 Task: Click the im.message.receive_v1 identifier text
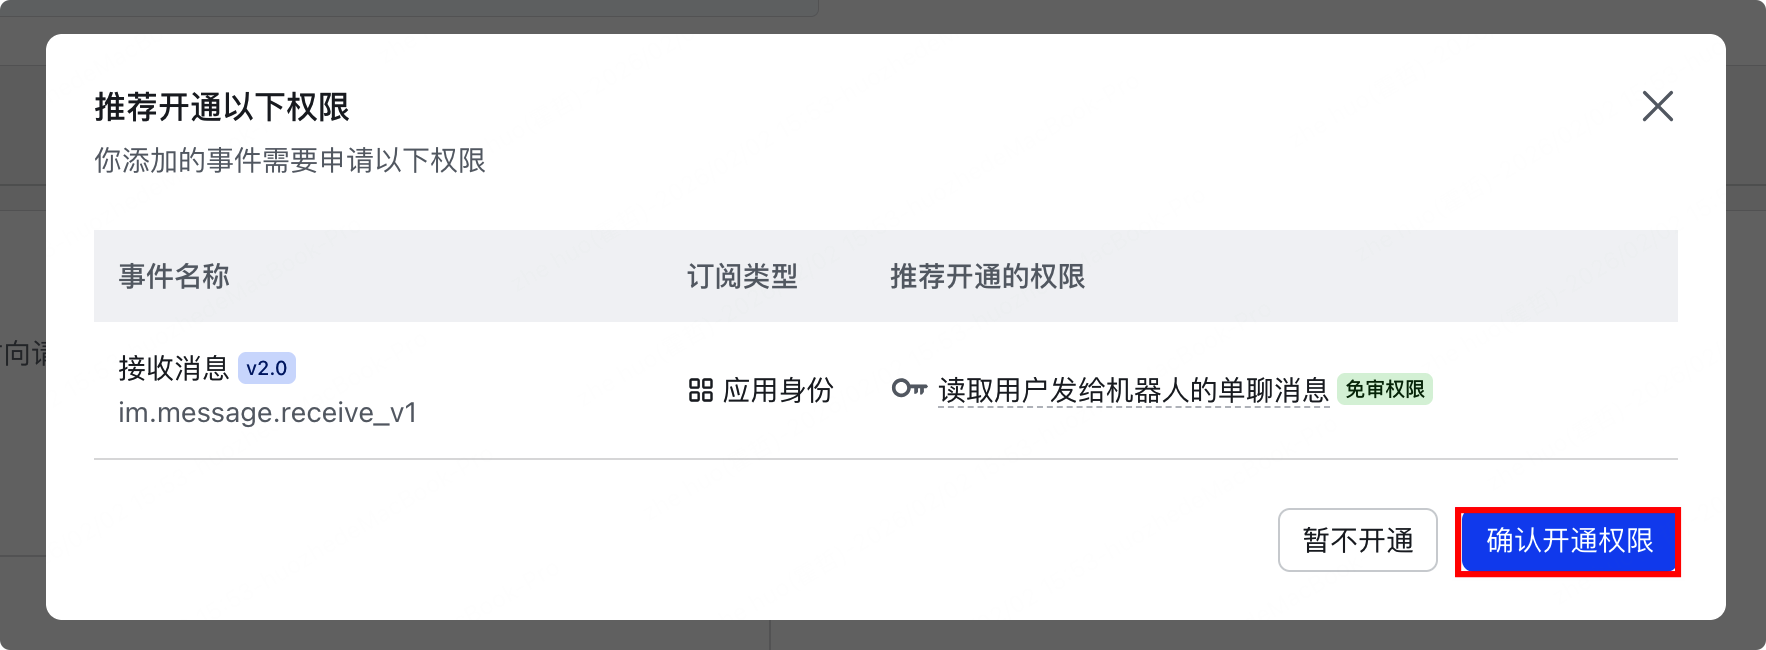tap(268, 412)
